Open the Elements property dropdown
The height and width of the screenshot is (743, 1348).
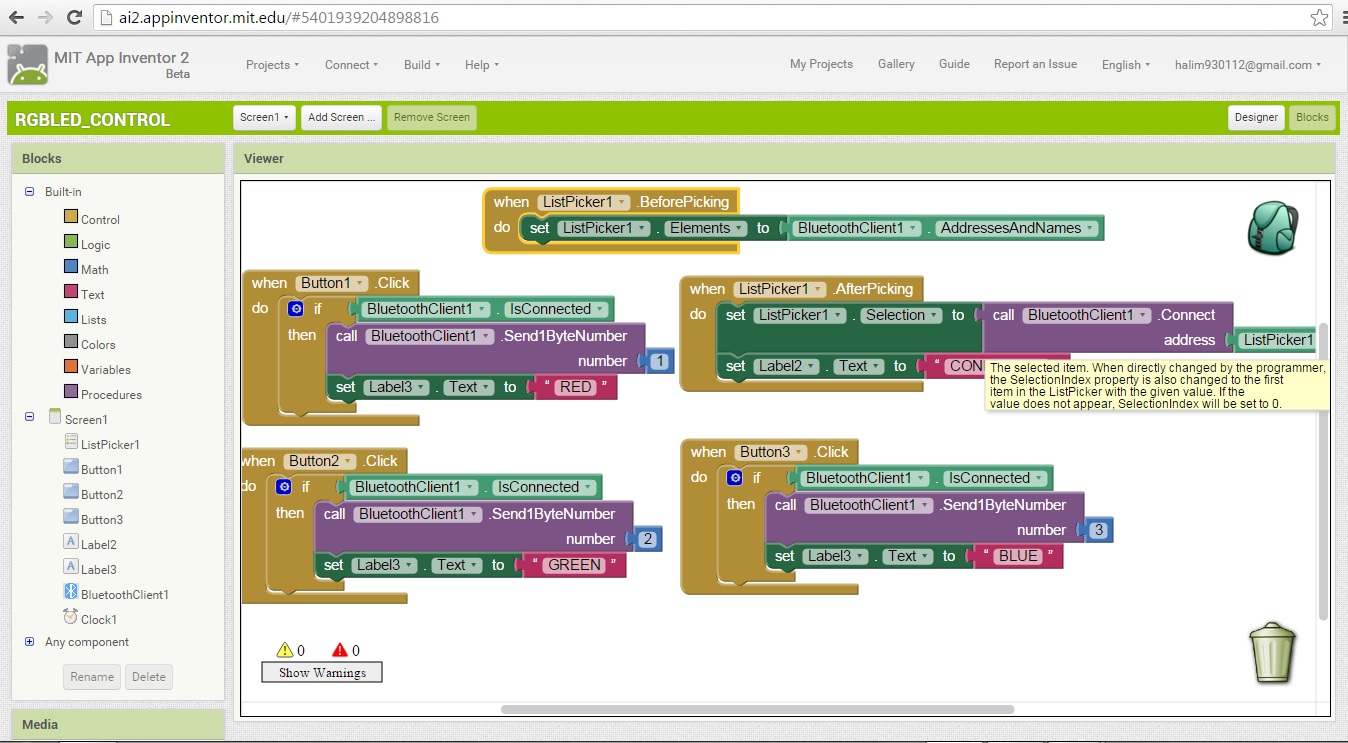[x=707, y=228]
